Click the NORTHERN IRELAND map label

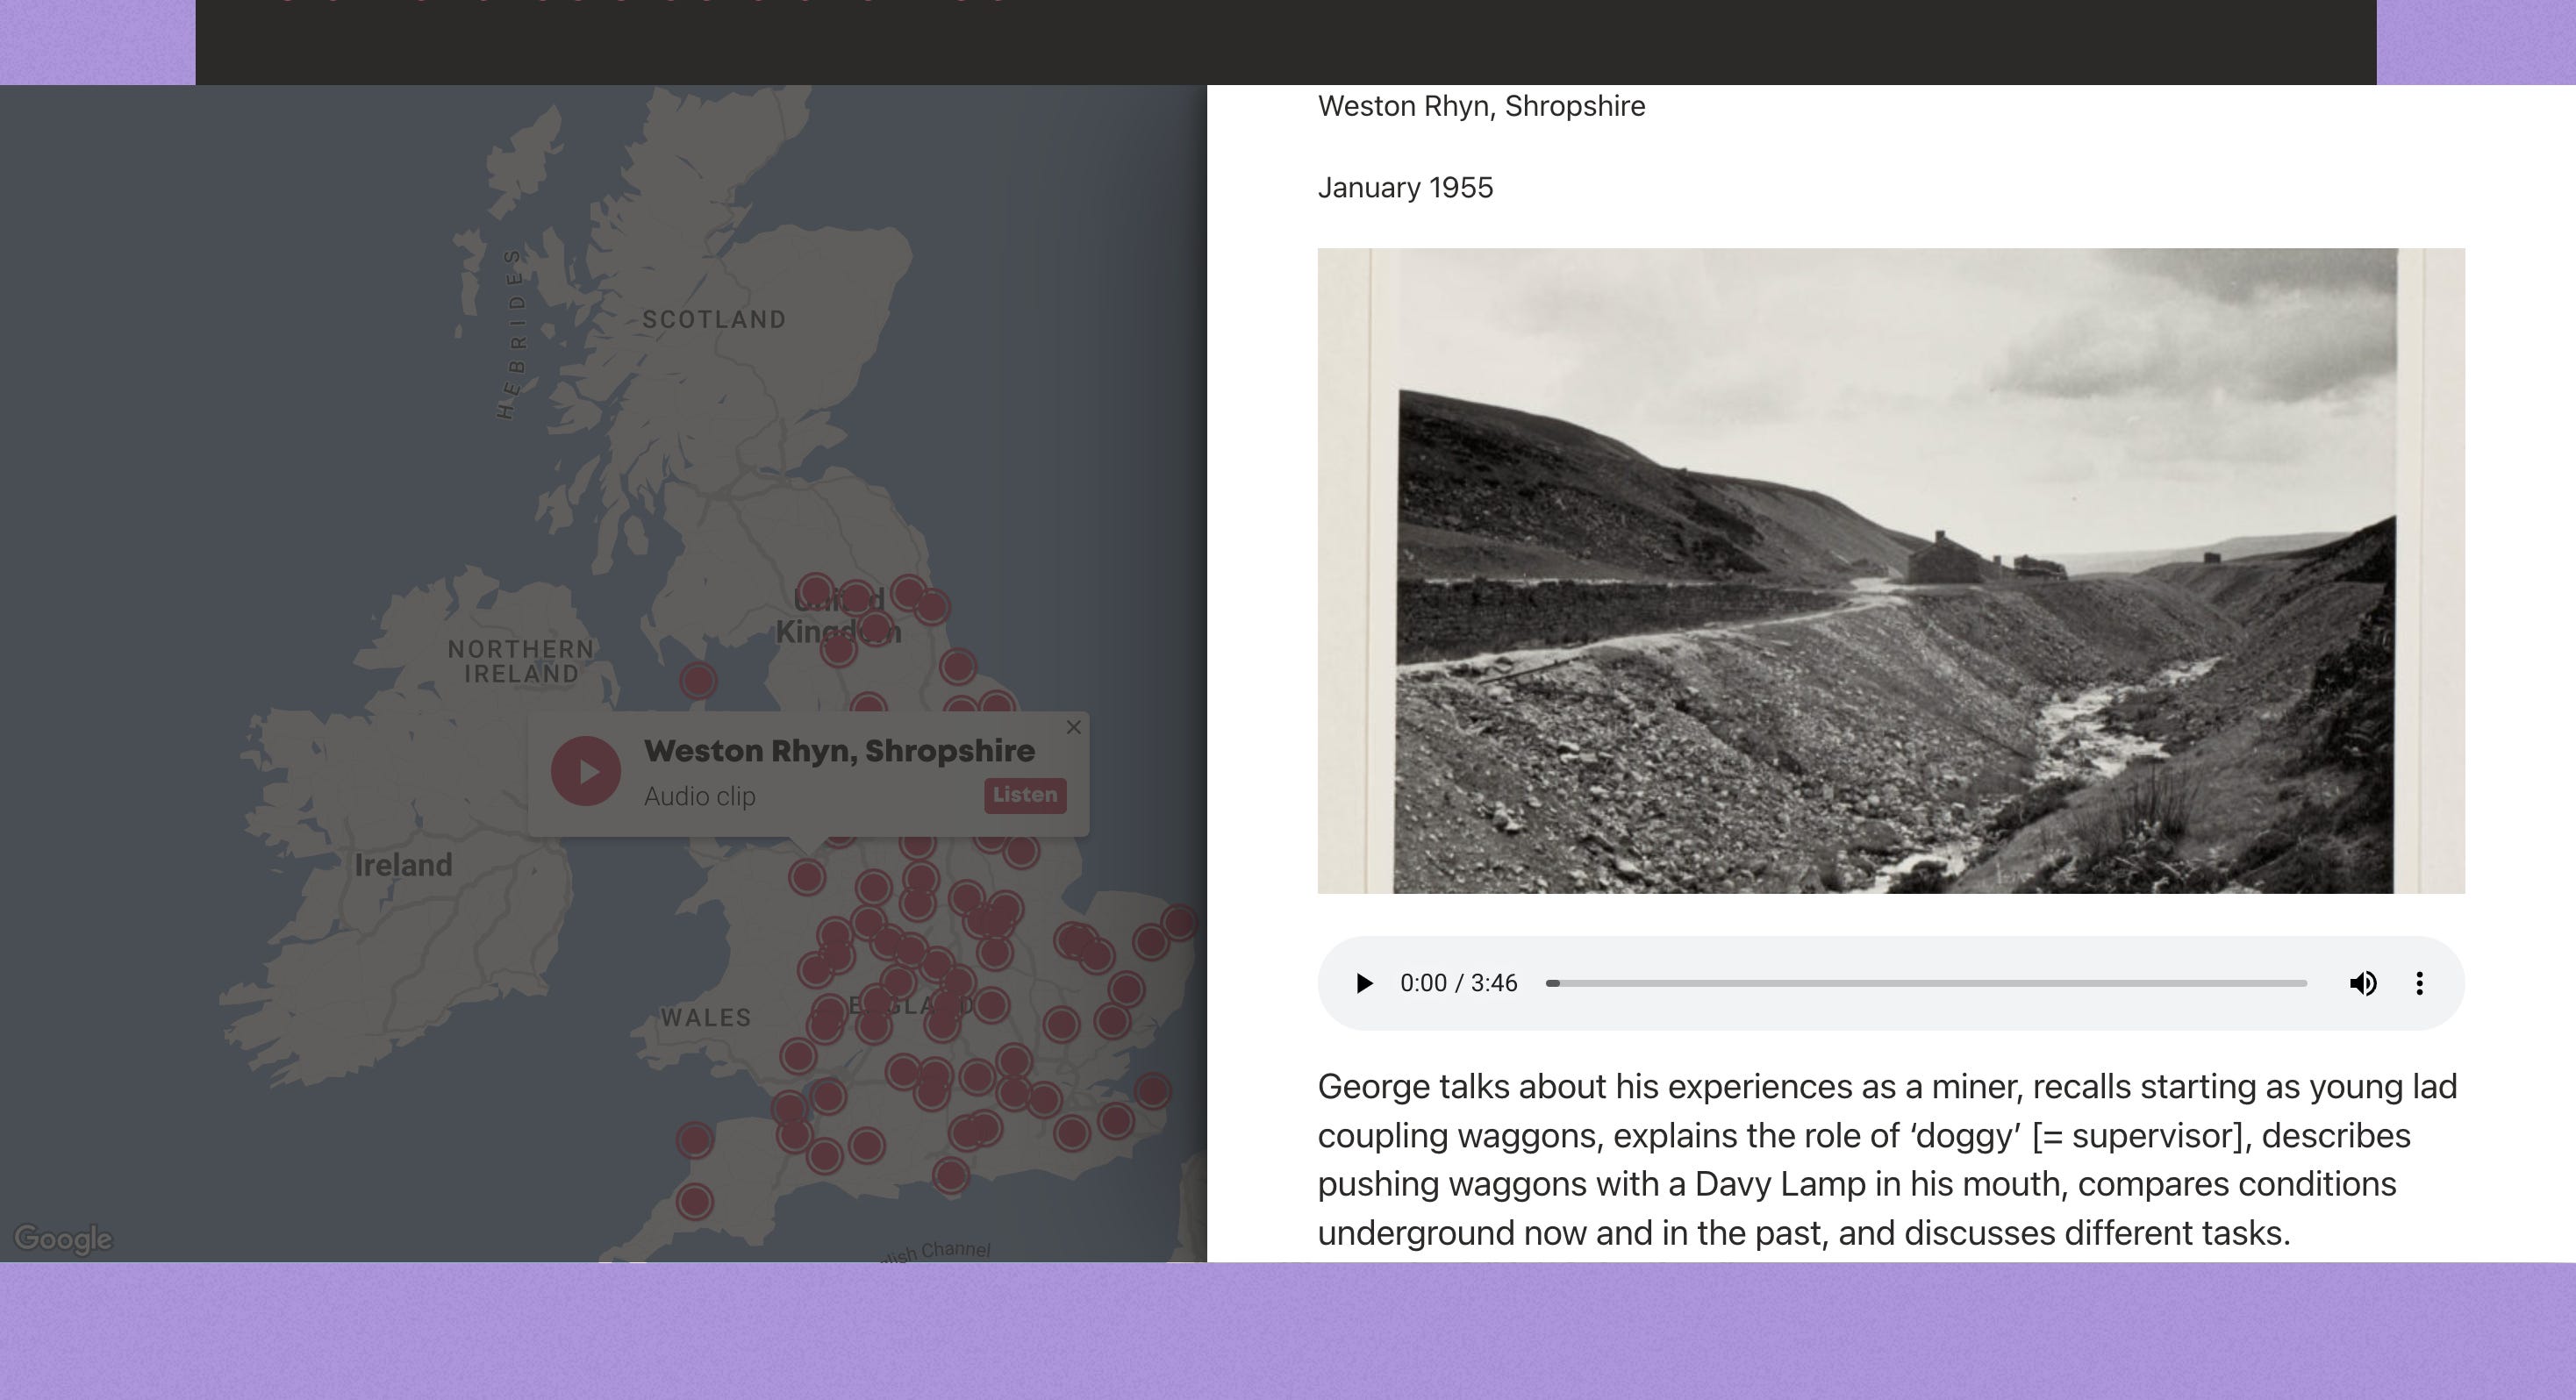[x=521, y=662]
